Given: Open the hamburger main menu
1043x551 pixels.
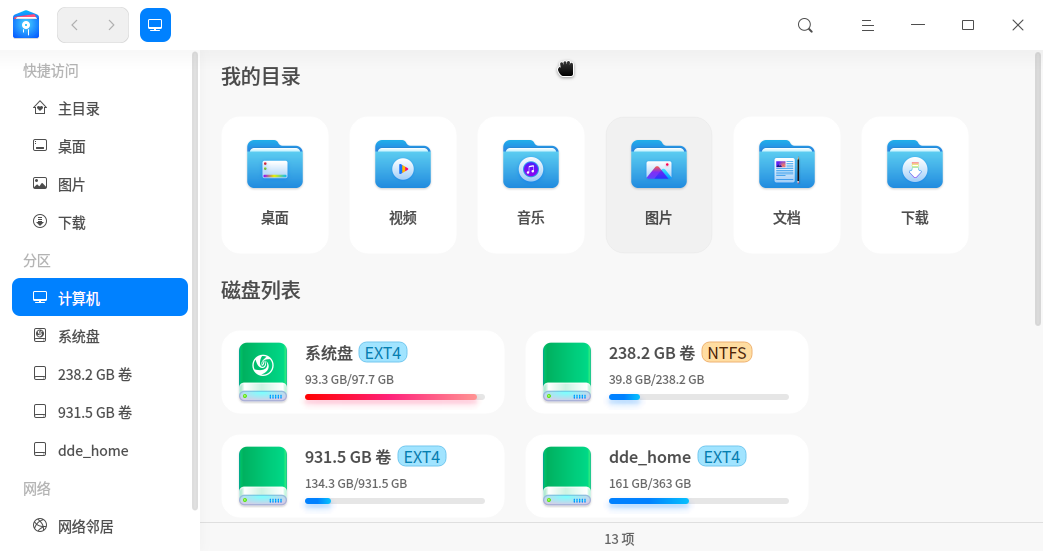Looking at the screenshot, I should pyautogui.click(x=867, y=25).
